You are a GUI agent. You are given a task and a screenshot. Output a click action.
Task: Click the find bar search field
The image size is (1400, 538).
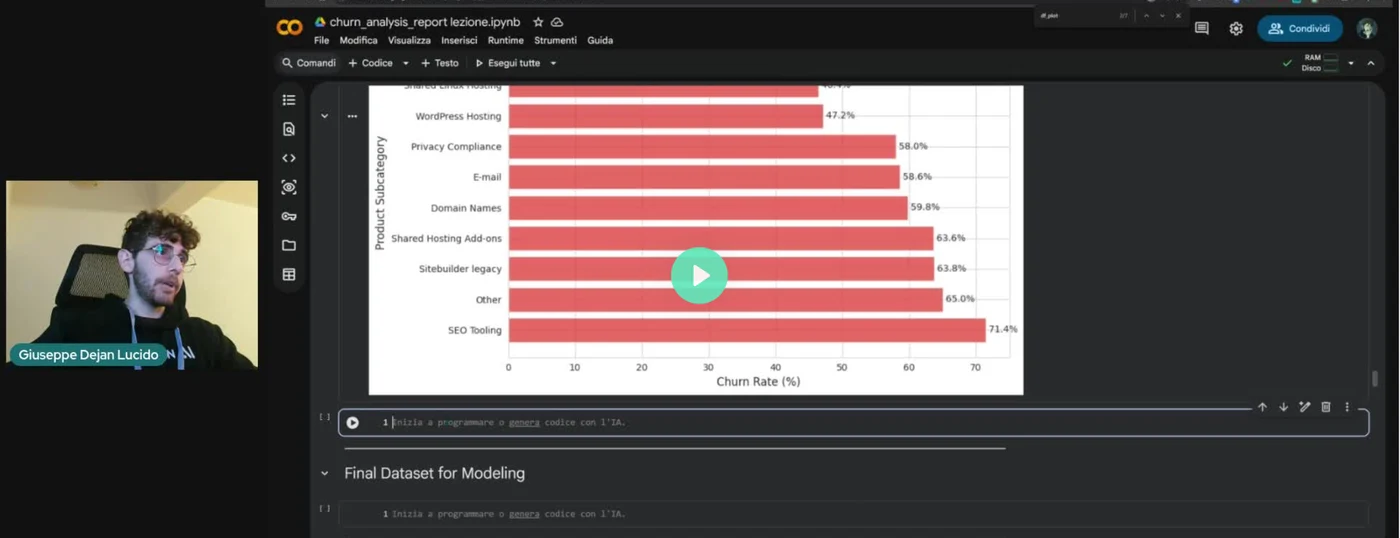pyautogui.click(x=1075, y=16)
